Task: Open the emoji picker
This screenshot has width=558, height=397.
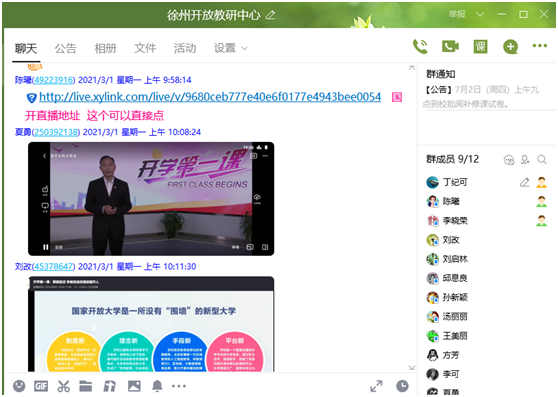Action: tap(19, 386)
